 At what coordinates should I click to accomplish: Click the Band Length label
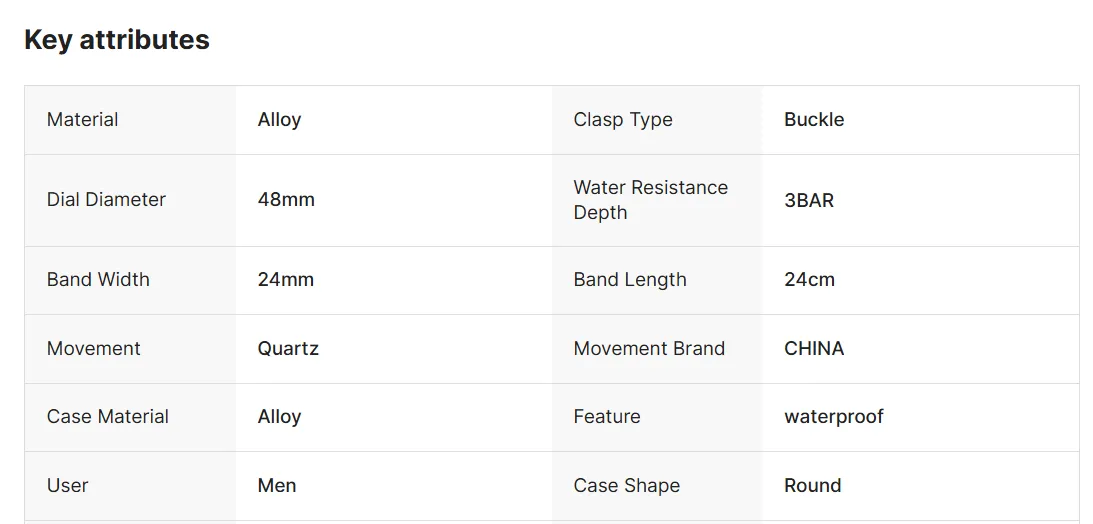(630, 280)
